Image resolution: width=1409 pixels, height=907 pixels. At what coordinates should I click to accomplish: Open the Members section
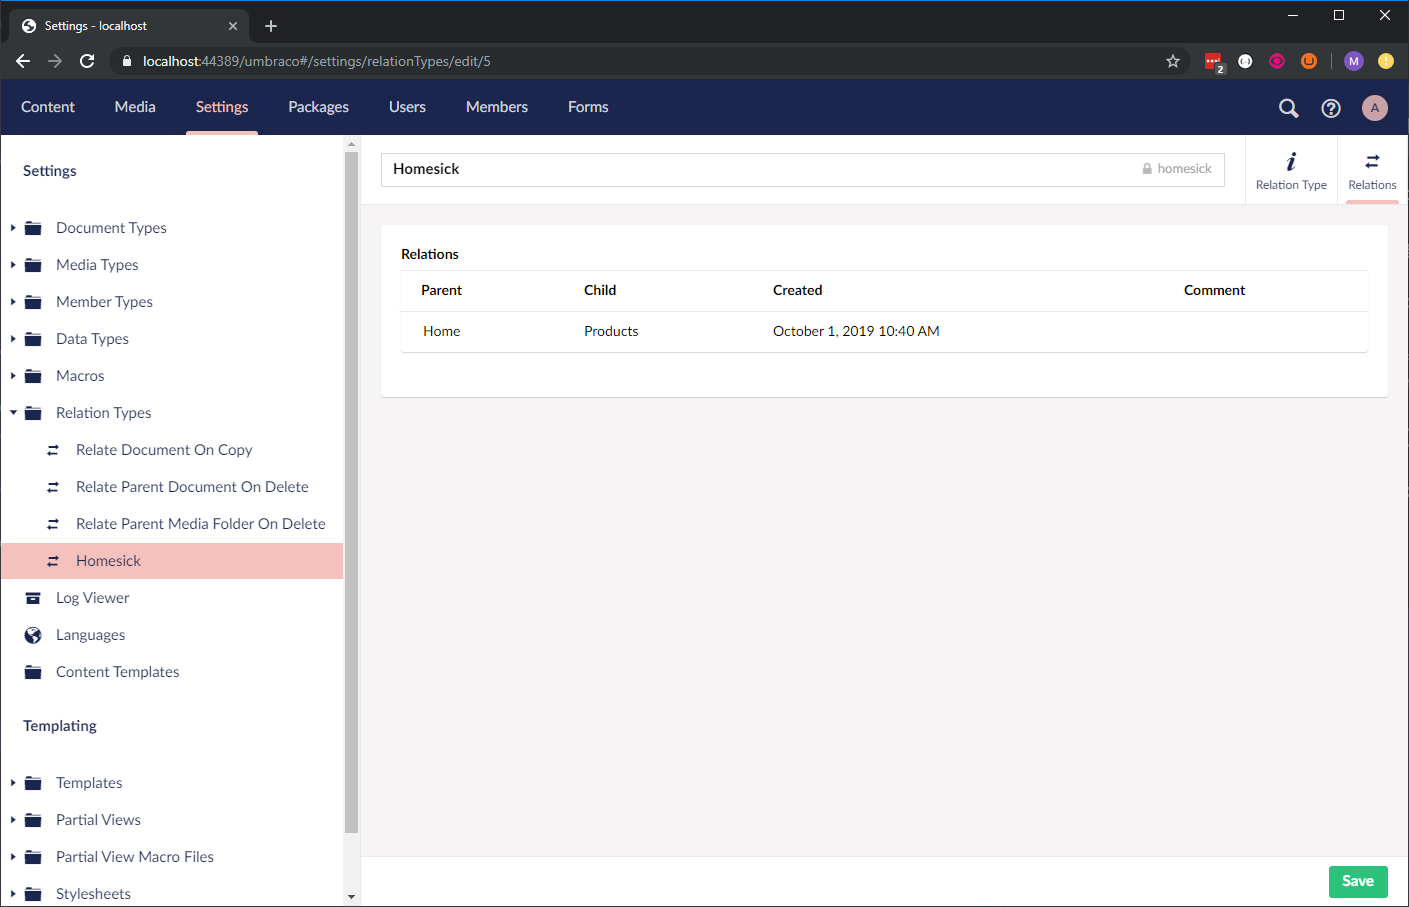pos(496,107)
